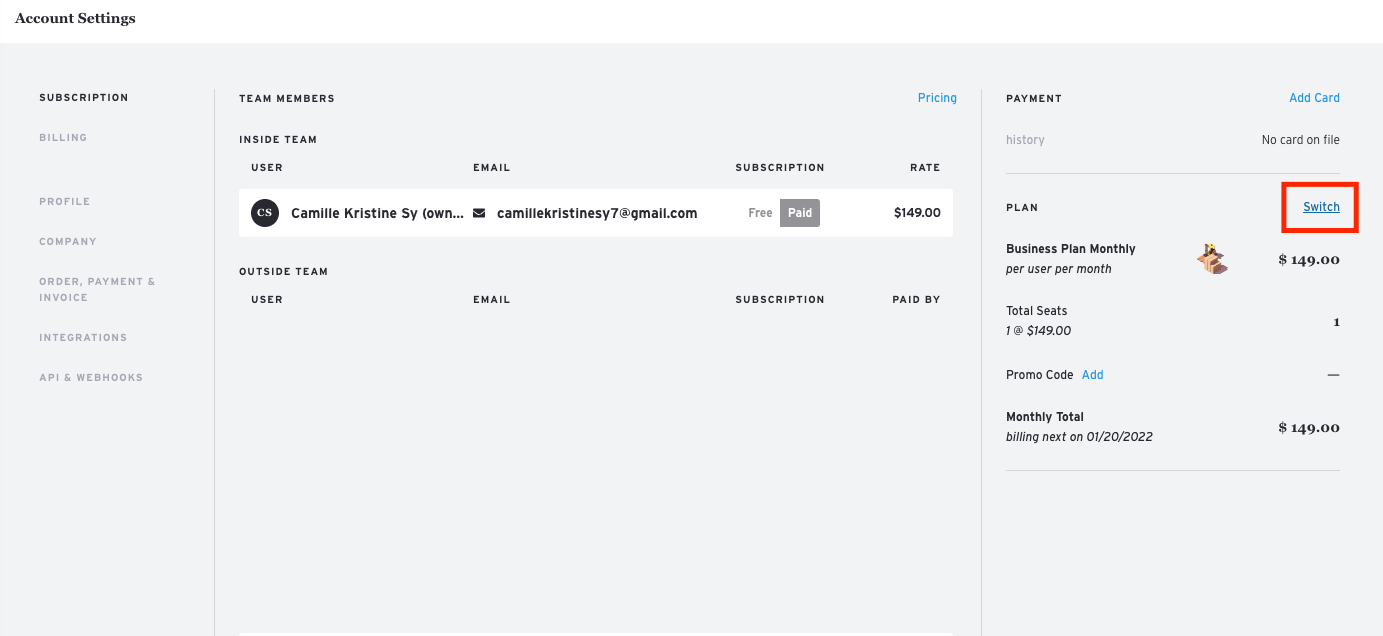Add a Promo Code
Image resolution: width=1383 pixels, height=636 pixels.
(1092, 374)
